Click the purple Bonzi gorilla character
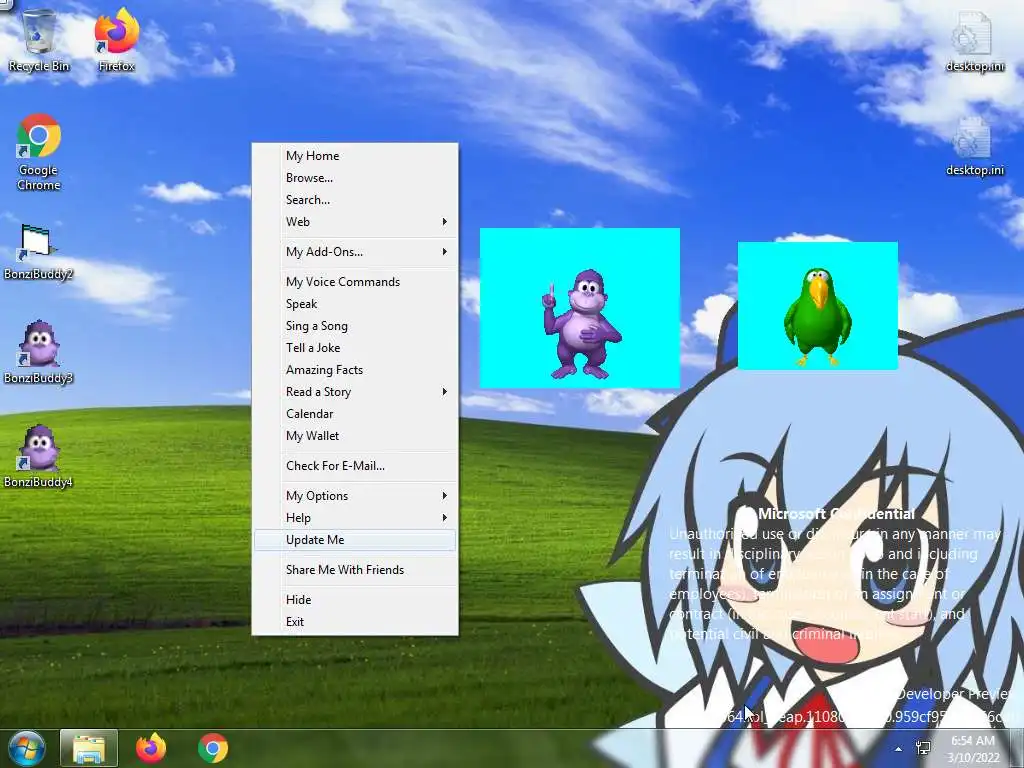The height and width of the screenshot is (768, 1024). point(581,325)
